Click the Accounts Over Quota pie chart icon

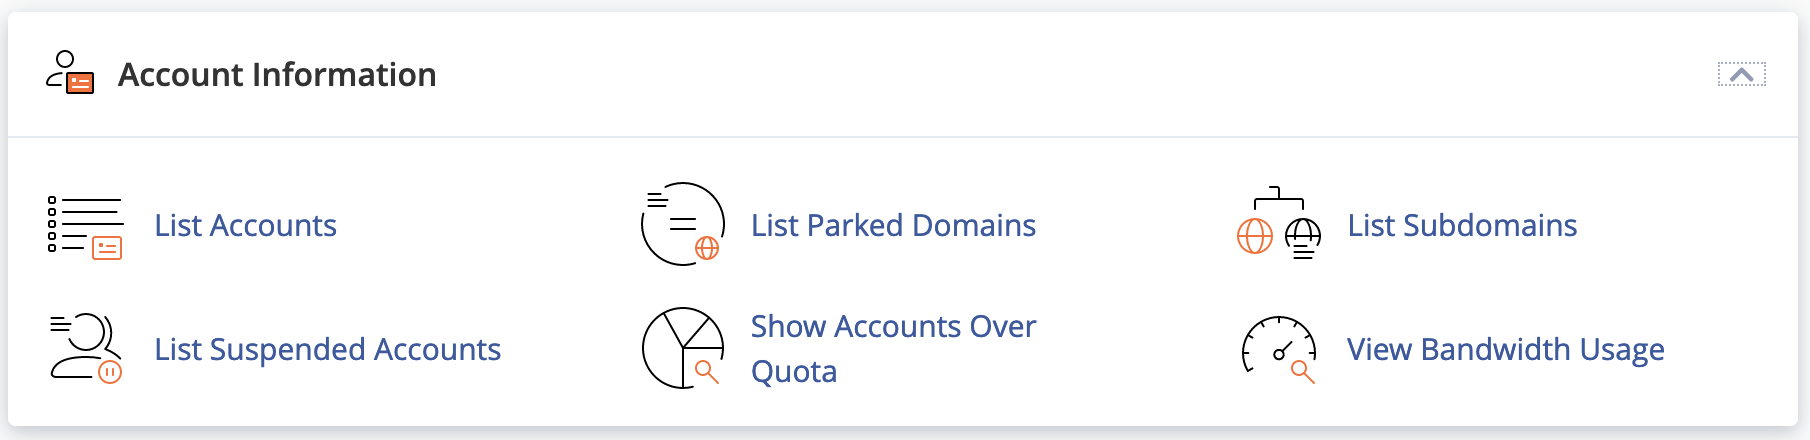[683, 348]
